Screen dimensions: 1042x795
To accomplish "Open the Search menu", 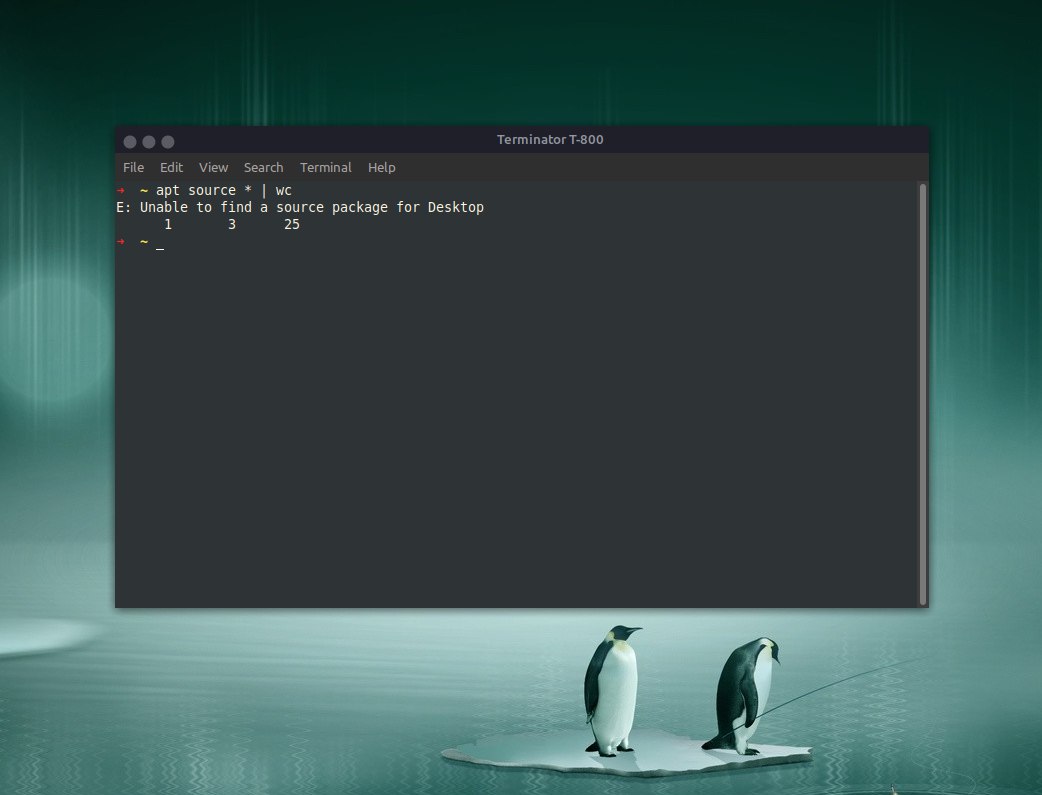I will (263, 168).
